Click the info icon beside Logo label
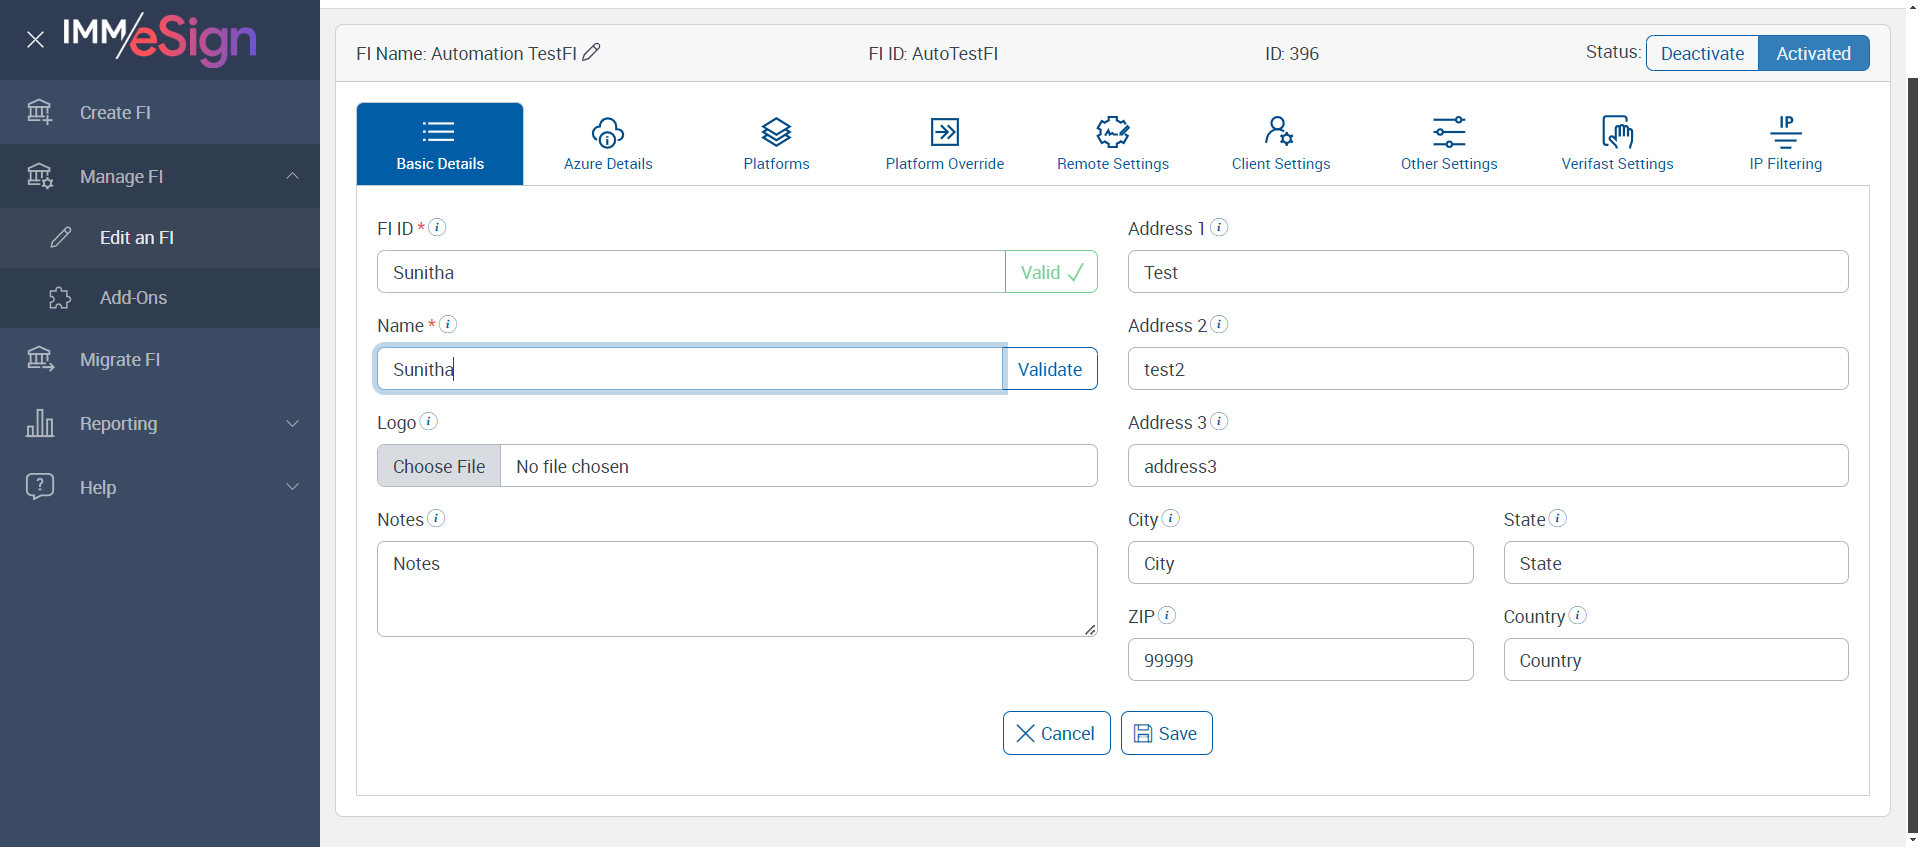Viewport: 1920px width, 847px height. [x=428, y=421]
